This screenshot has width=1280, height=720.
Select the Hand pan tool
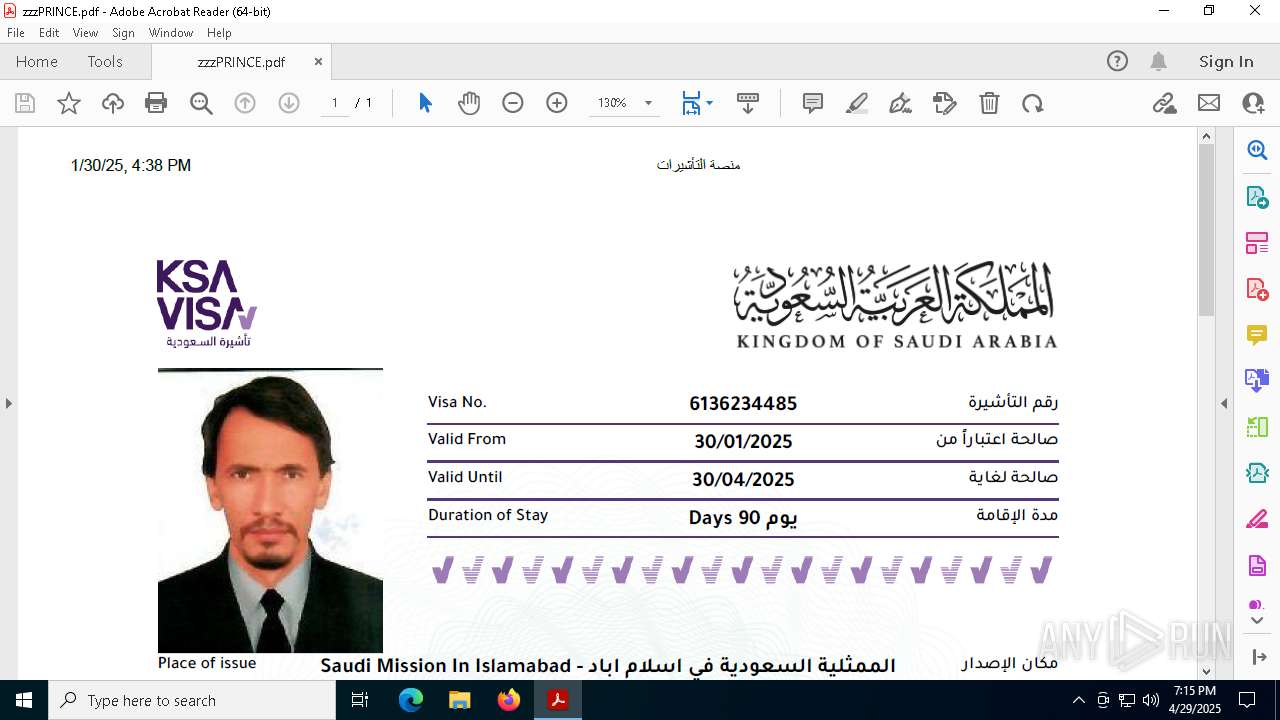[x=469, y=103]
